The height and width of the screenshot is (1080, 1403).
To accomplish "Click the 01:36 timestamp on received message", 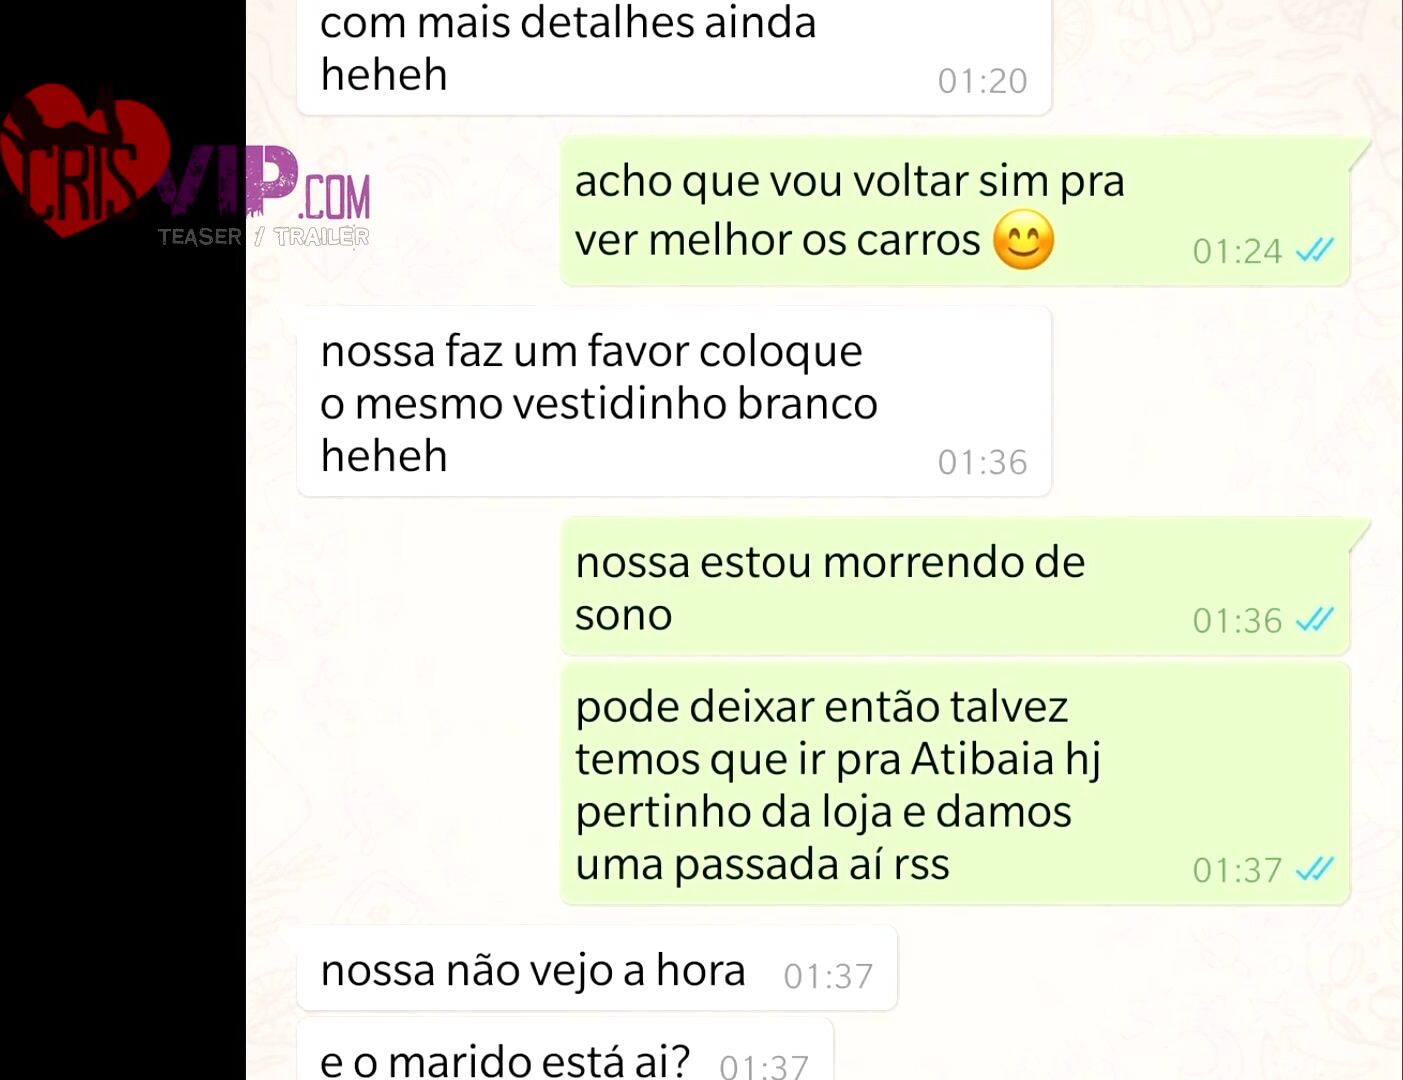I will pyautogui.click(x=982, y=462).
